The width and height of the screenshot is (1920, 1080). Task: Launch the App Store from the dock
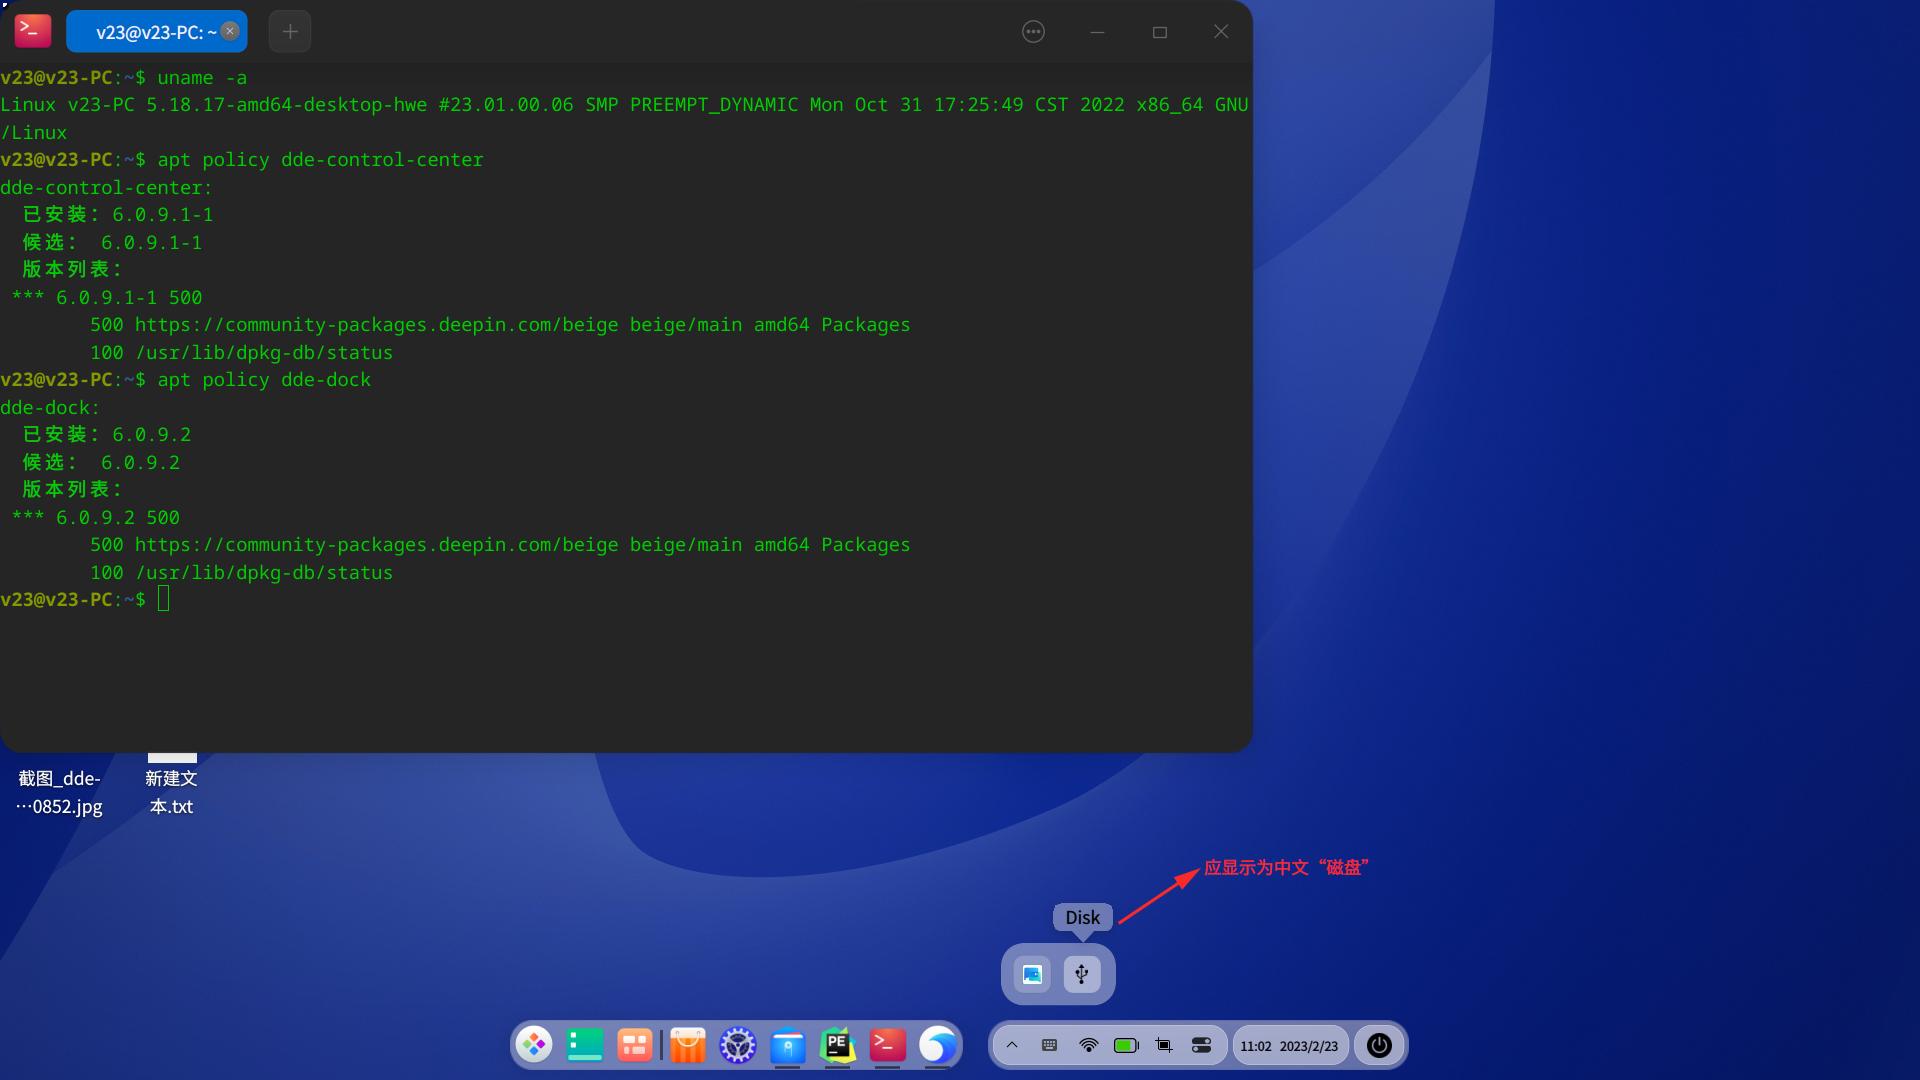click(x=687, y=1044)
